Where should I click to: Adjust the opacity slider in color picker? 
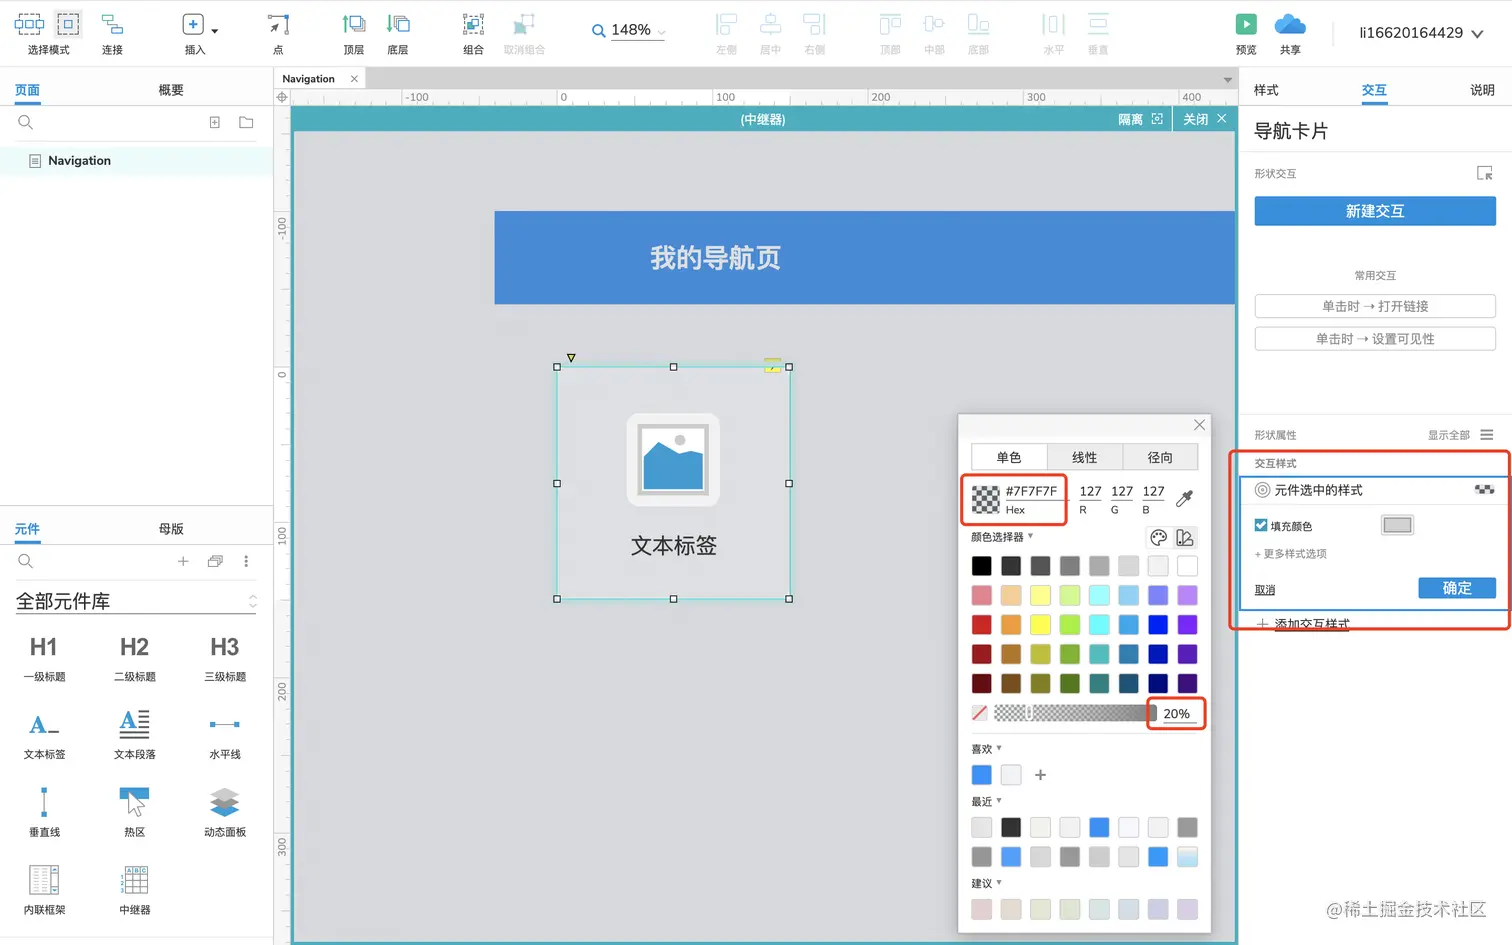1075,713
